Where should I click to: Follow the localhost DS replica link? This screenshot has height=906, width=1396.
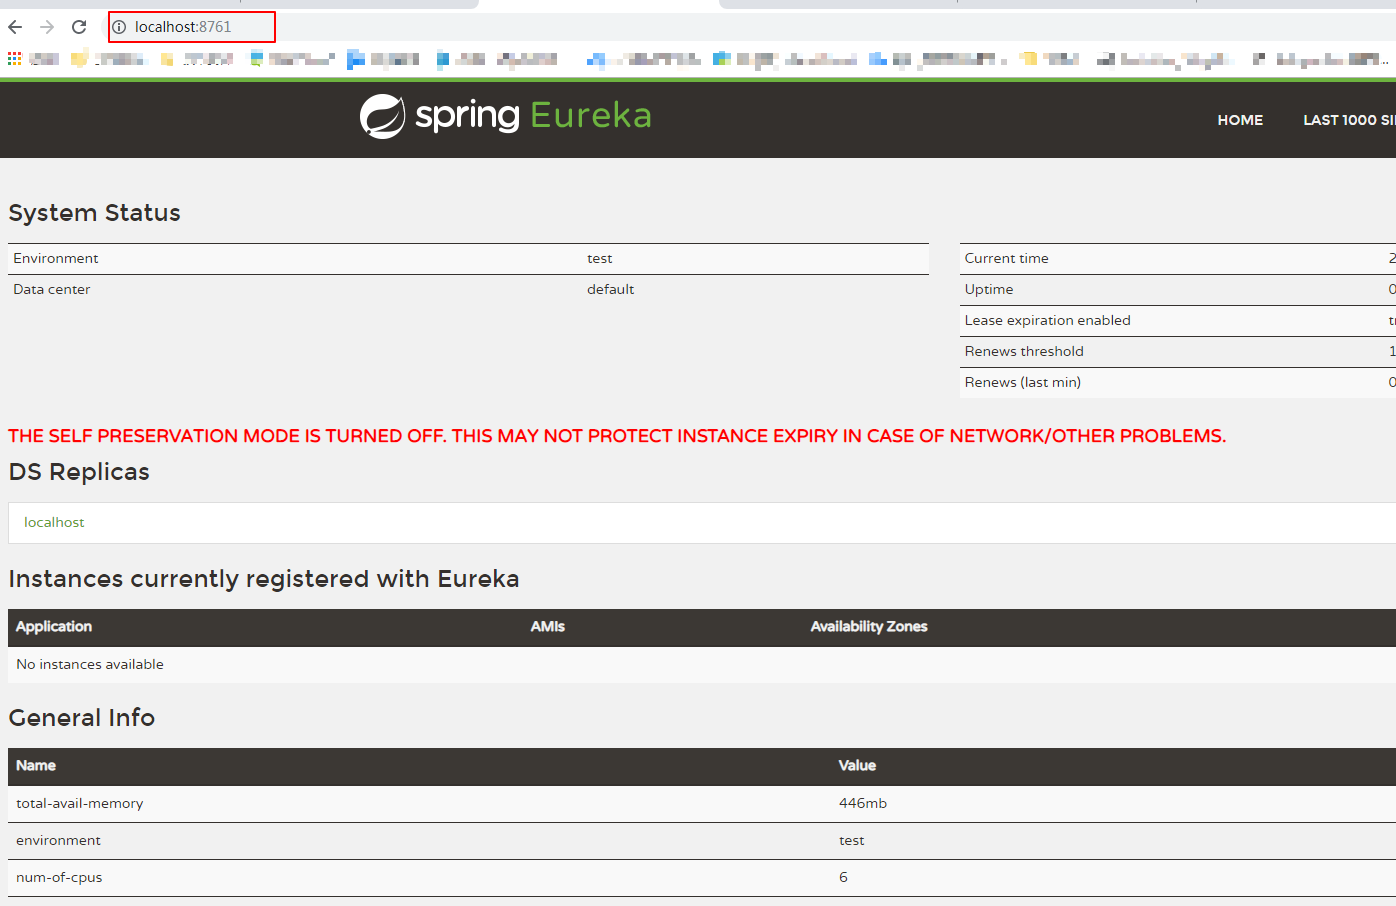54,522
